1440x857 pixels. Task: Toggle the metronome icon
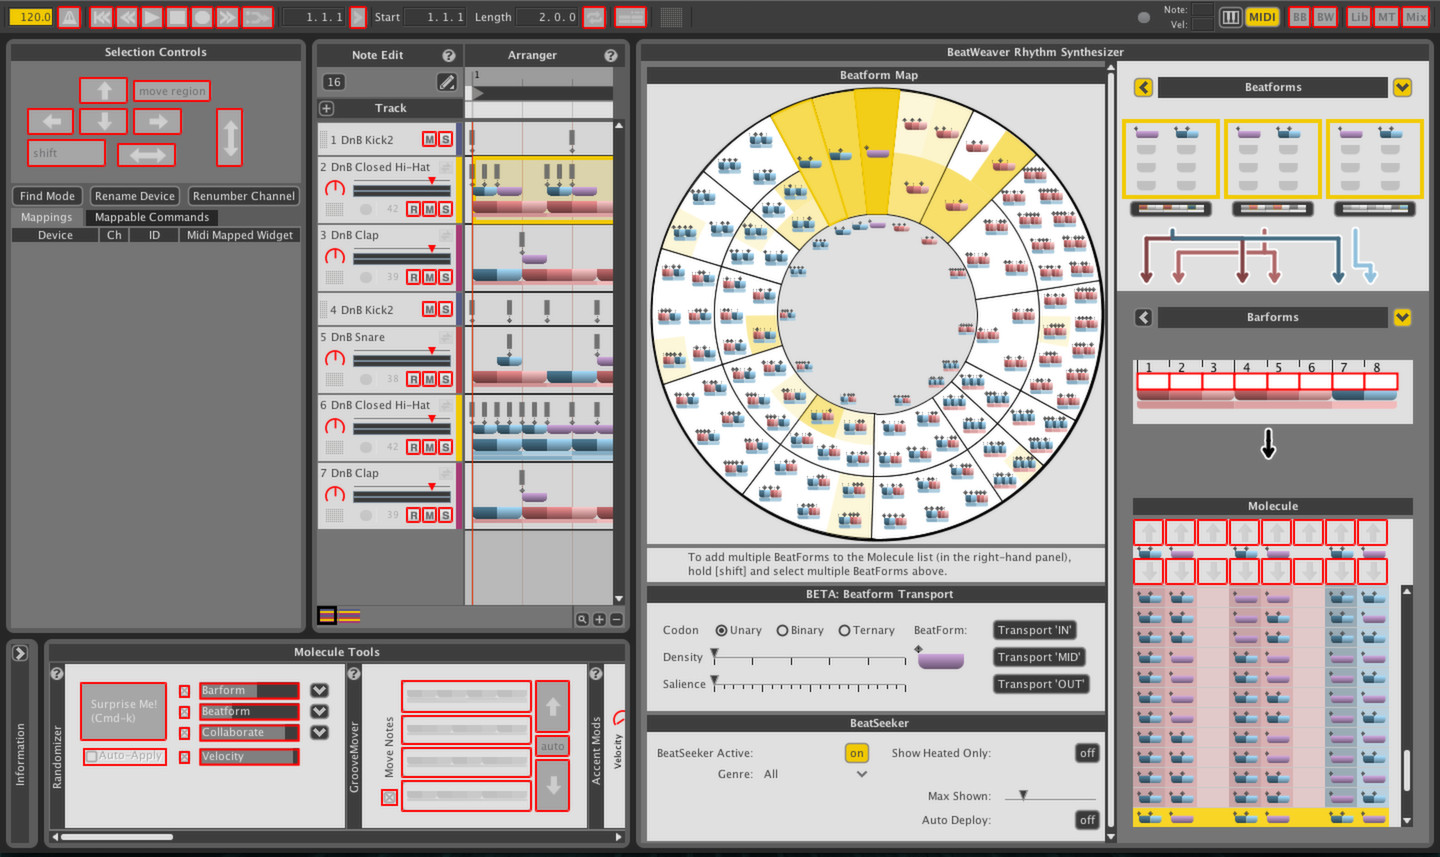[68, 17]
